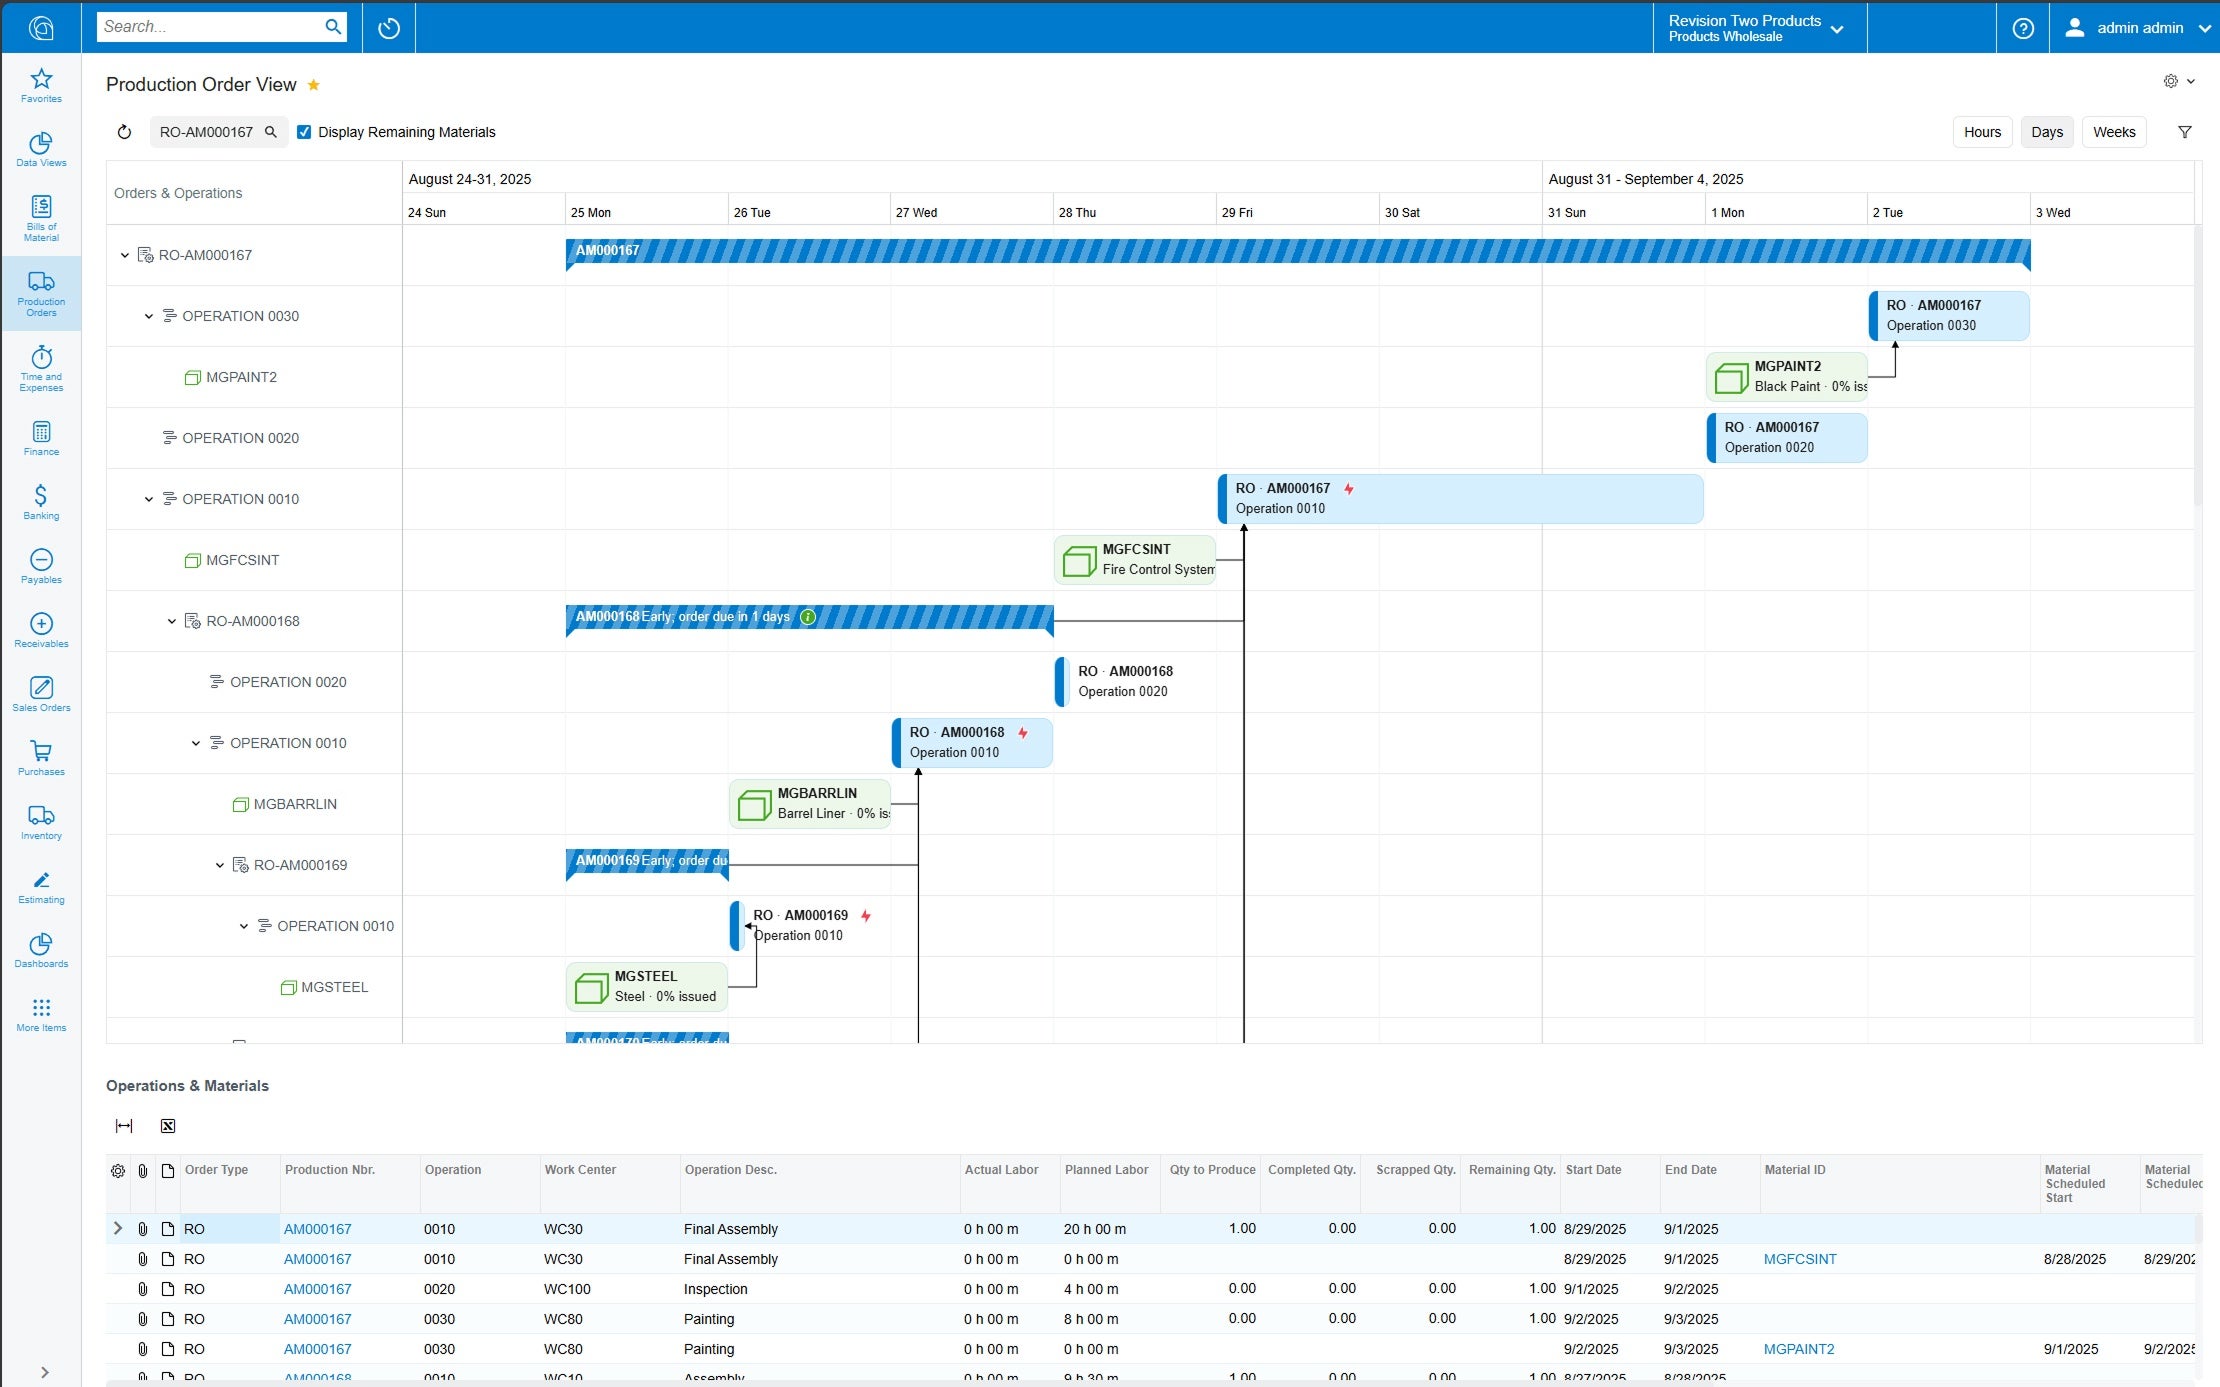Viewport: 2220px width, 1387px height.
Task: Export the Operations & Materials table to Excel
Action: coord(167,1125)
